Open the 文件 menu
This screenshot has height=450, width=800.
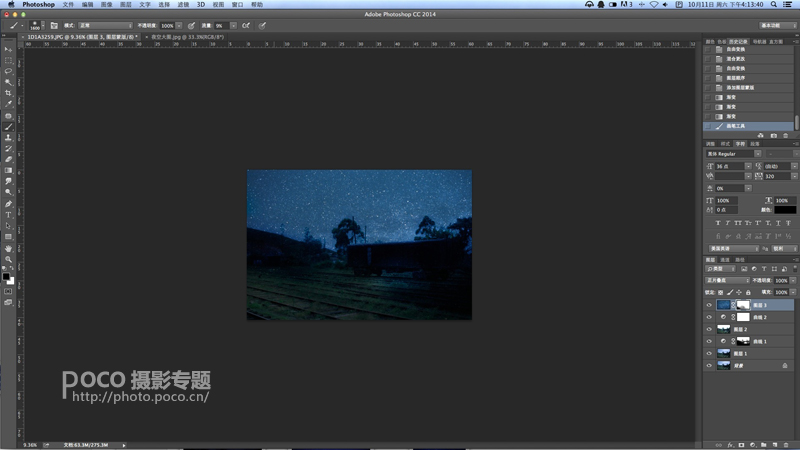click(68, 4)
